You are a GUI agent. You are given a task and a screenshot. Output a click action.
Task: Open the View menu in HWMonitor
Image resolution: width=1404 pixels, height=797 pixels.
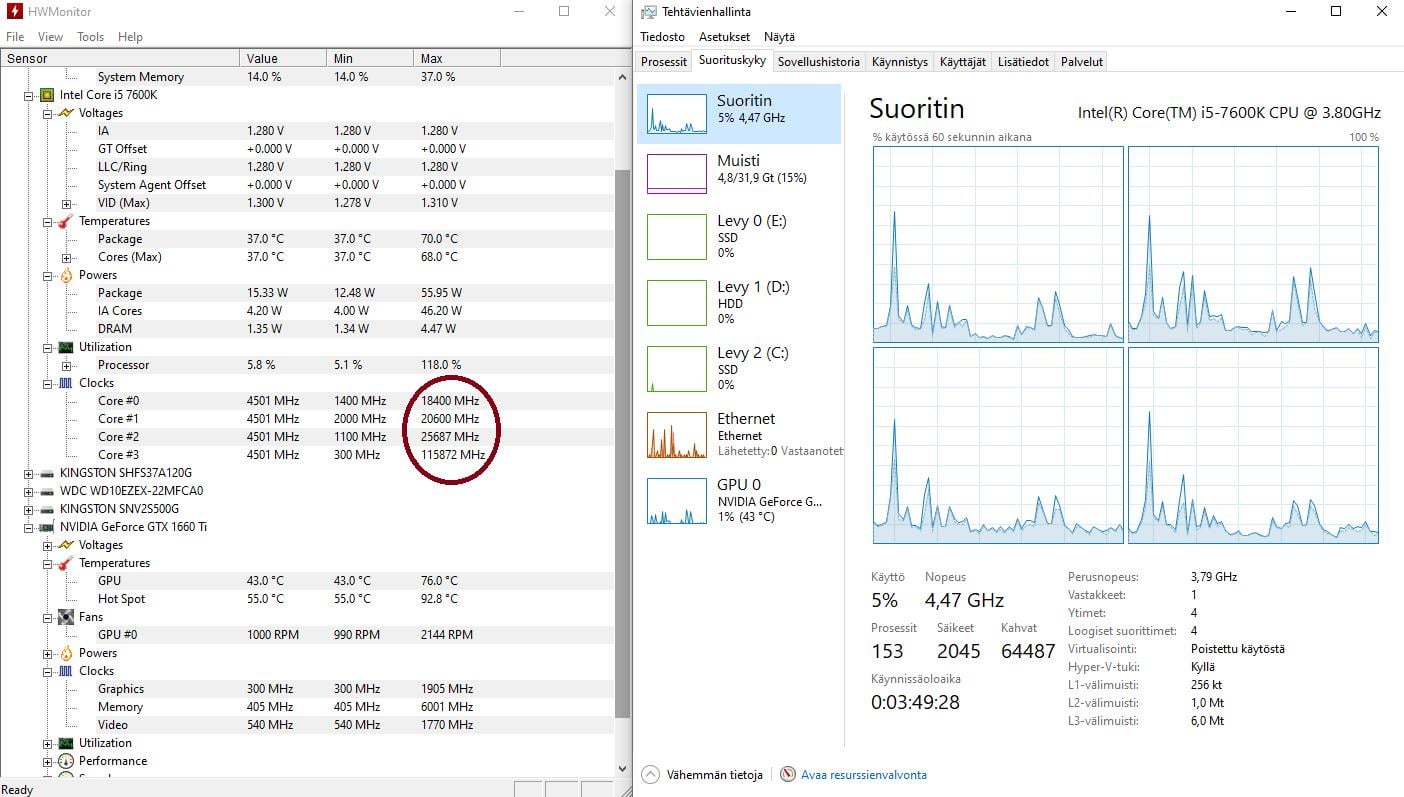click(50, 37)
